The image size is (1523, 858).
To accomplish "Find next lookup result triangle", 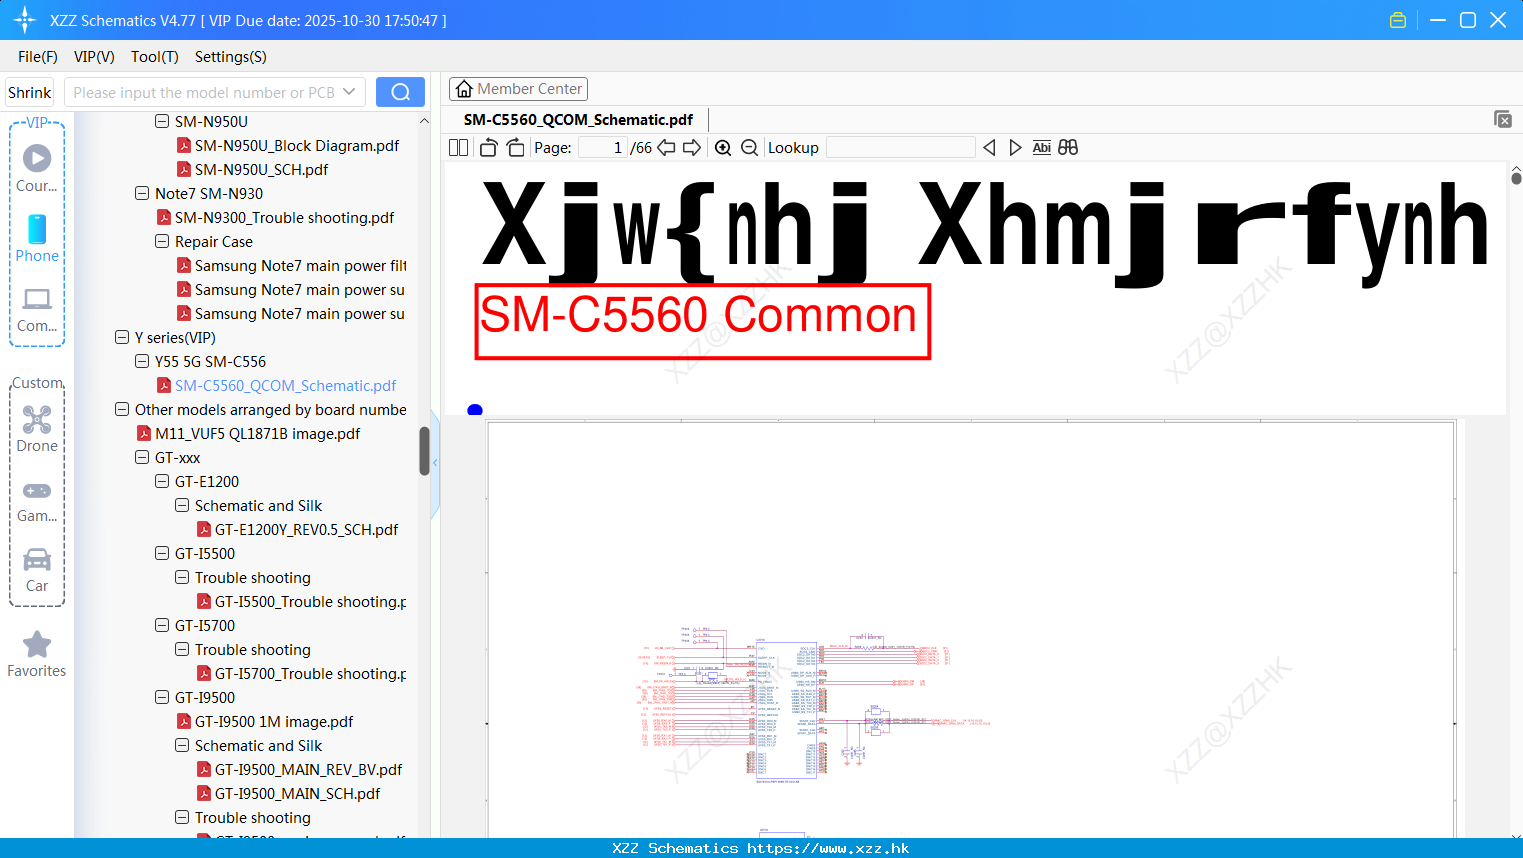I will (x=1015, y=148).
